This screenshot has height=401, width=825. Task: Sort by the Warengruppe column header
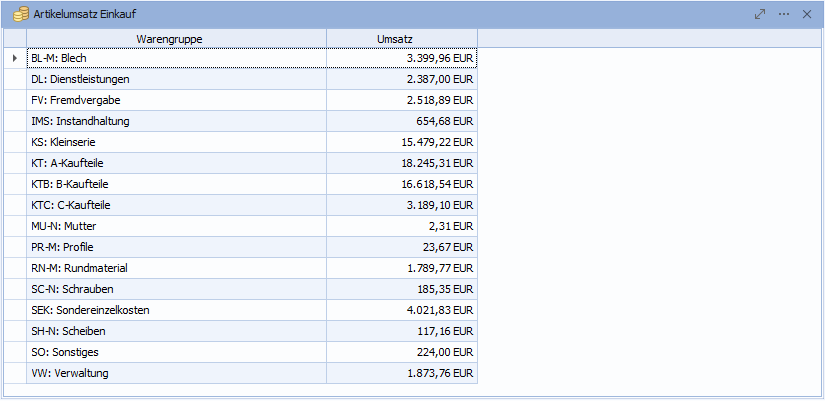tap(176, 38)
